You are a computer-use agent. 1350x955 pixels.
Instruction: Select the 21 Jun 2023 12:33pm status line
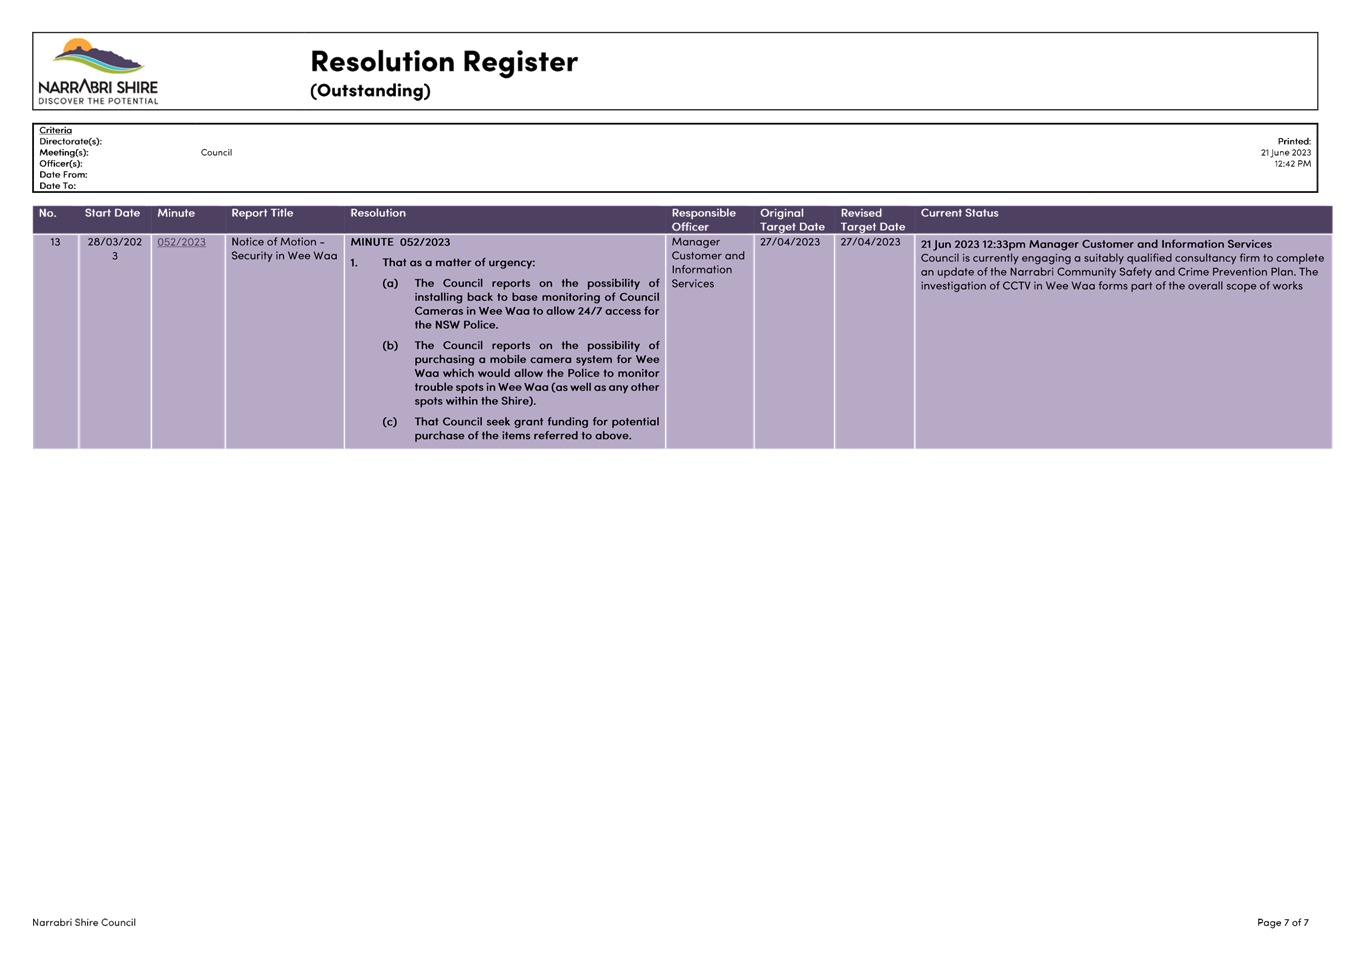[1096, 244]
